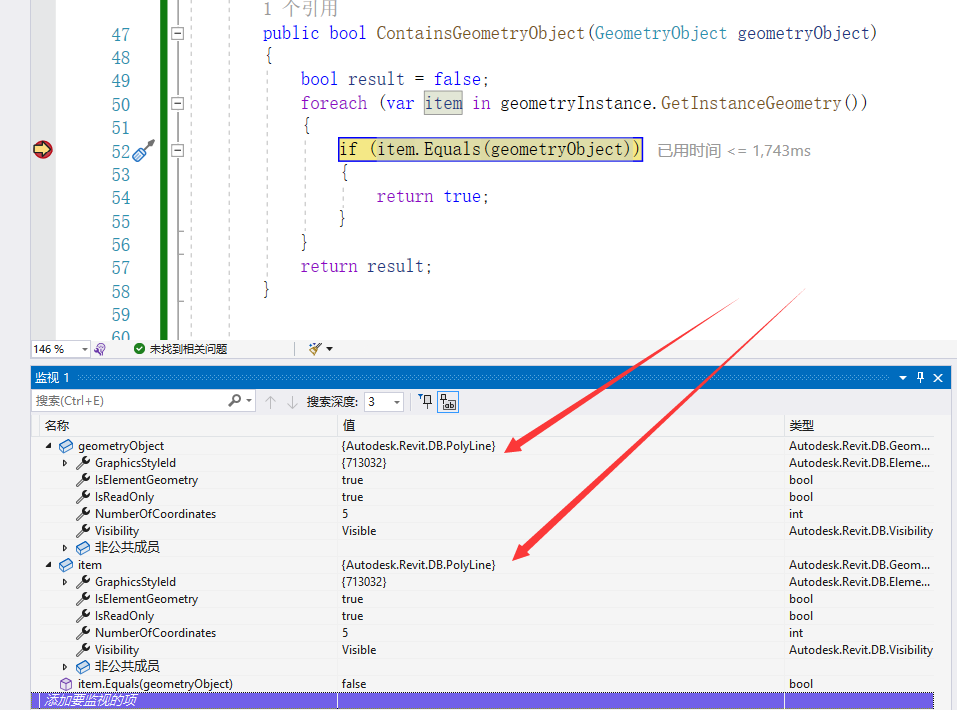Collapse the foreach block at line 50
Image resolution: width=957 pixels, height=710 pixels.
[178, 103]
